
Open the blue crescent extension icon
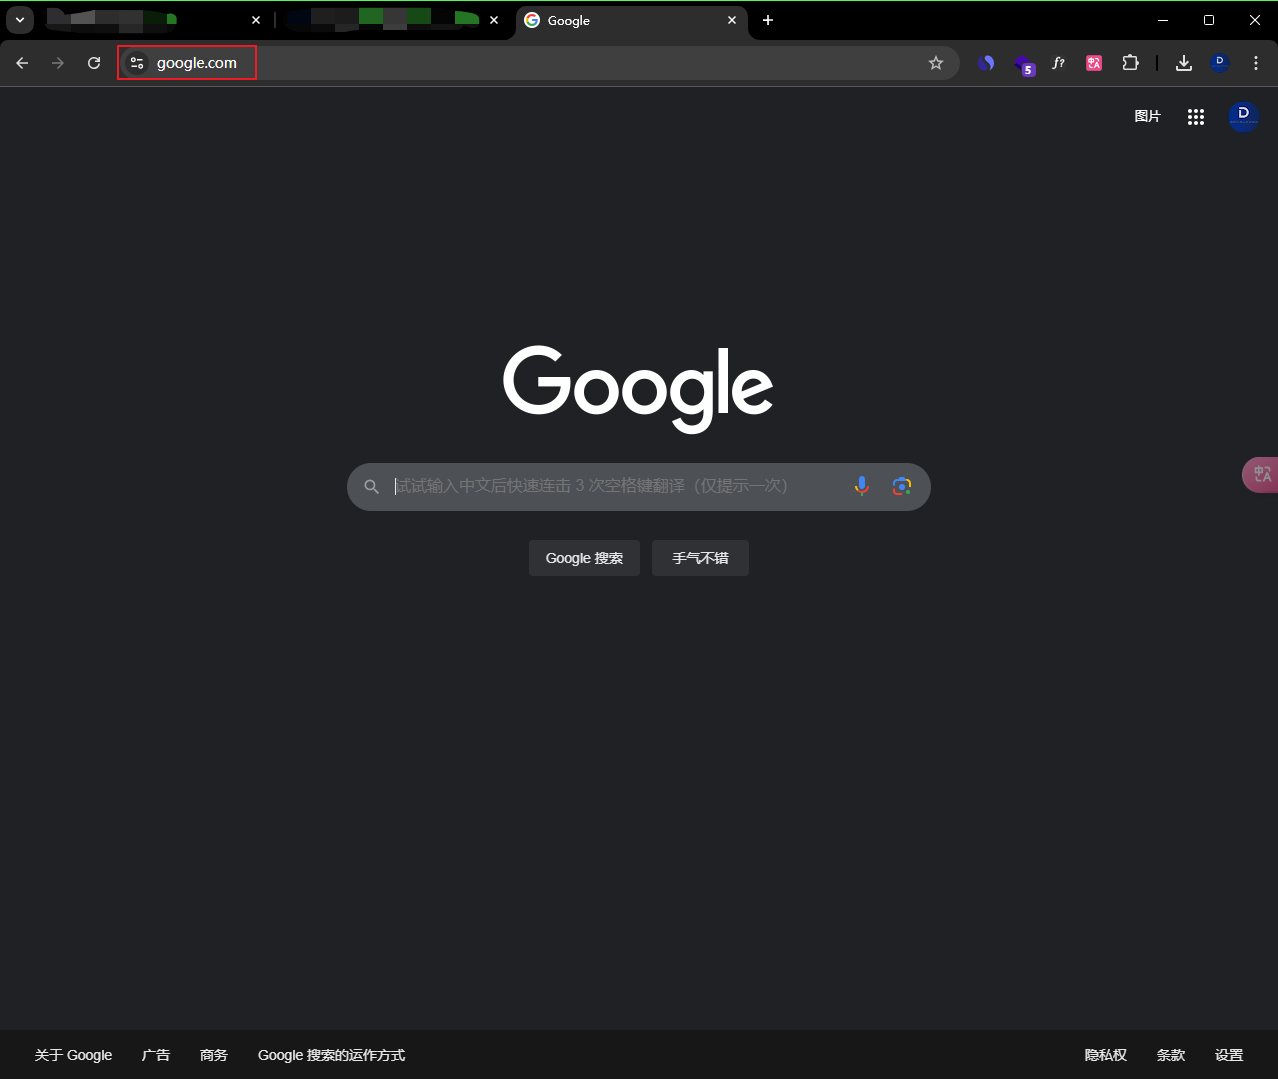click(986, 63)
